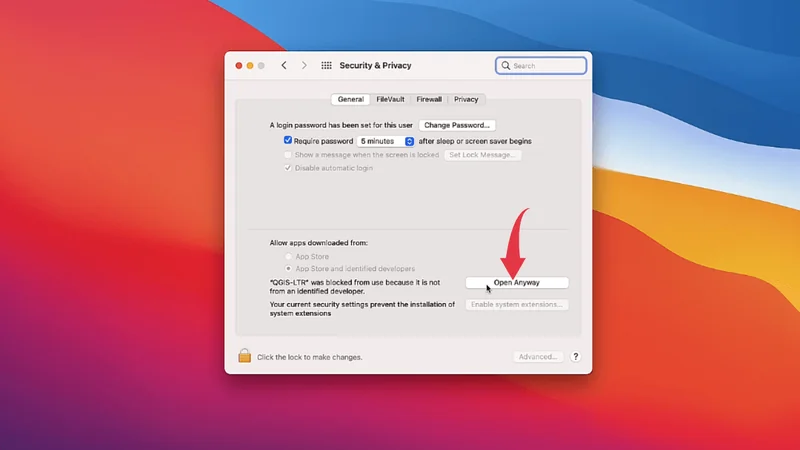Toggle the Require password checkbox

pyautogui.click(x=288, y=141)
